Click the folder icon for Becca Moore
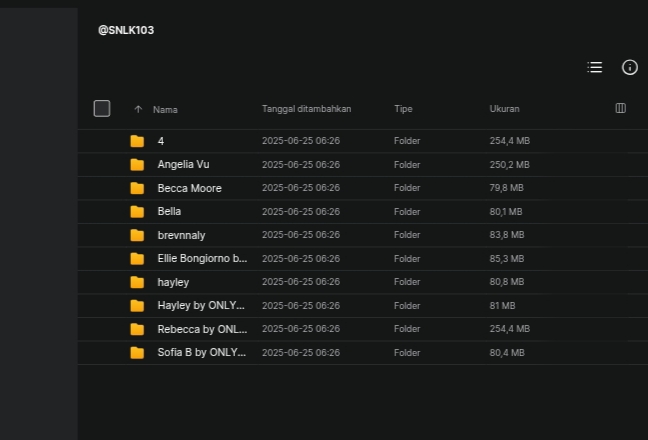Image resolution: width=648 pixels, height=440 pixels. 137,188
